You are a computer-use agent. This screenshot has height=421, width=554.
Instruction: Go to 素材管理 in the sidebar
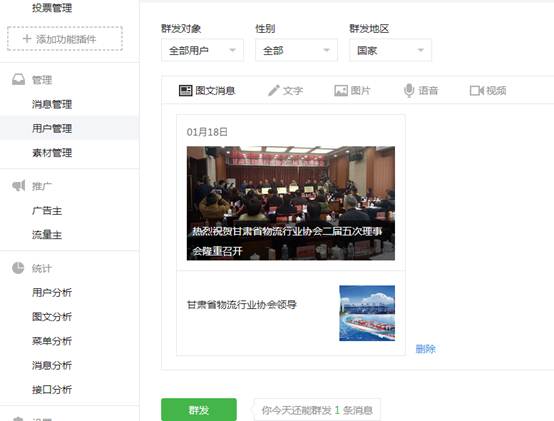tap(52, 153)
